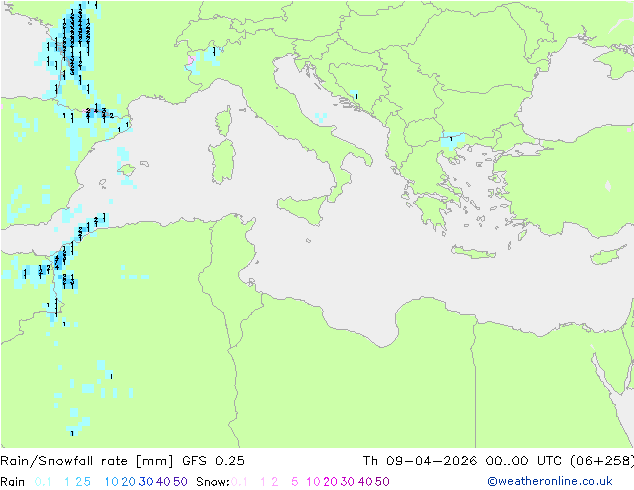The height and width of the screenshot is (490, 634).
Task: Select snow legend value 50
Action: coord(382,482)
